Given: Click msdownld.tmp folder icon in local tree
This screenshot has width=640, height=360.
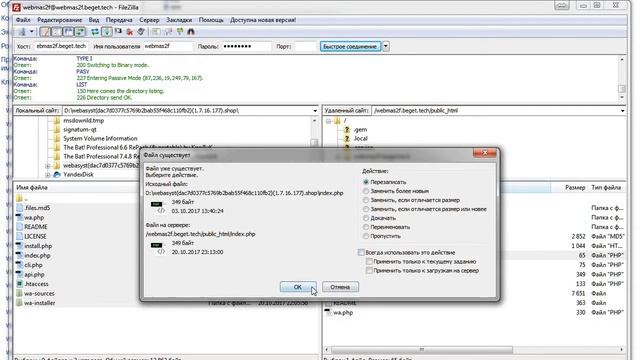Looking at the screenshot, I should tap(57, 120).
